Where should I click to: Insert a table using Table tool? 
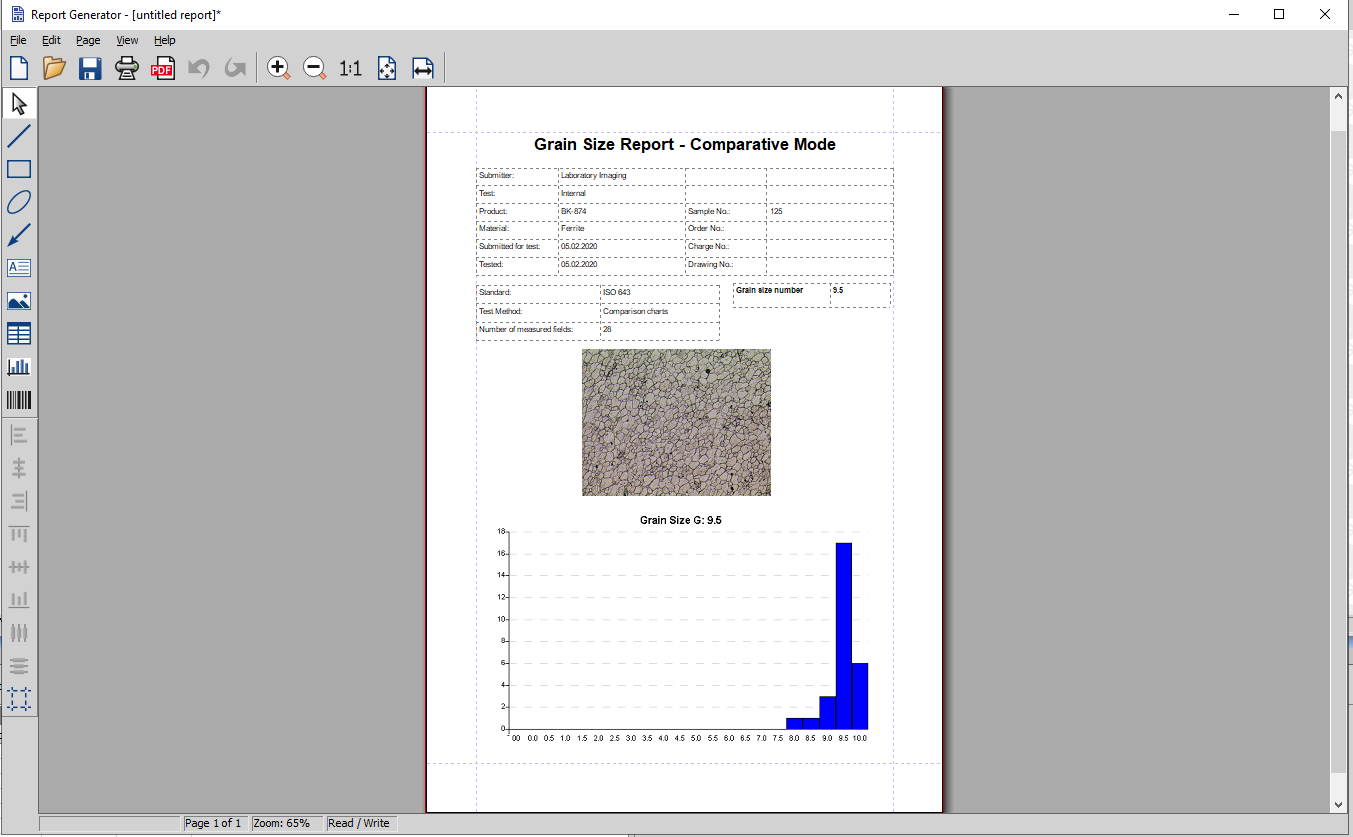(x=19, y=334)
